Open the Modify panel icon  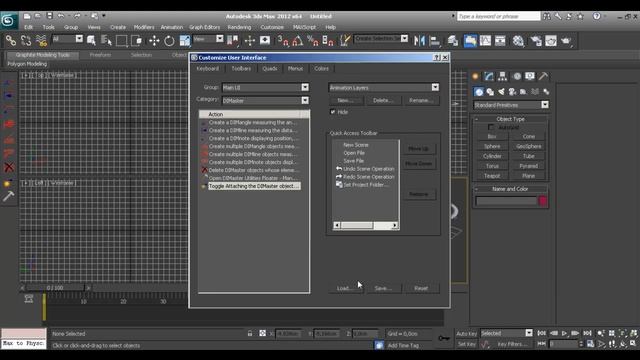tap(489, 76)
